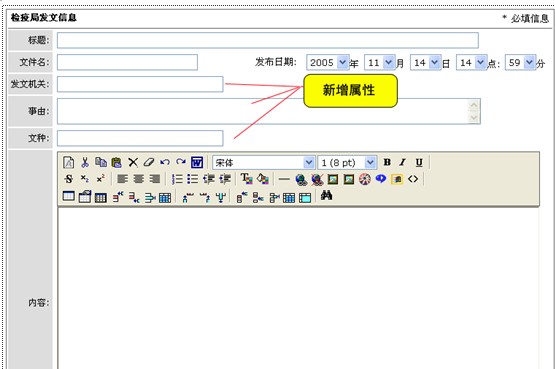555x369 pixels.
Task: Click the 事由 scrollbar down arrow
Action: click(474, 117)
